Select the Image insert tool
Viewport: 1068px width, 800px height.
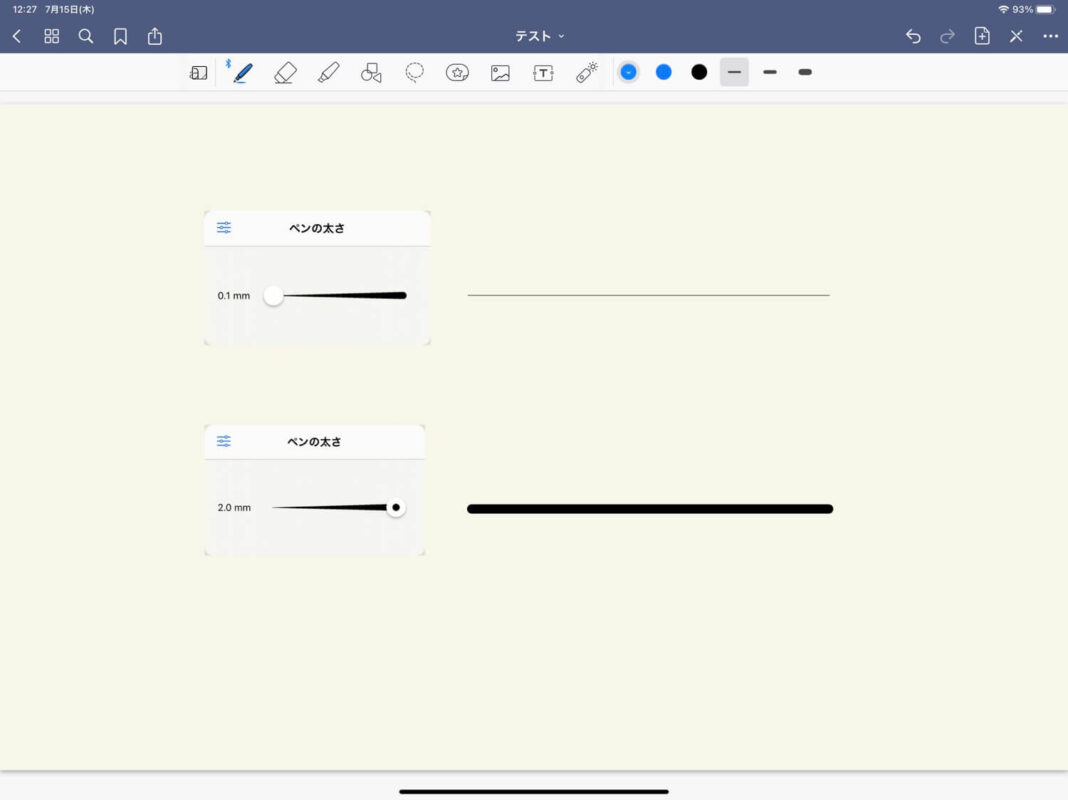[x=500, y=72]
